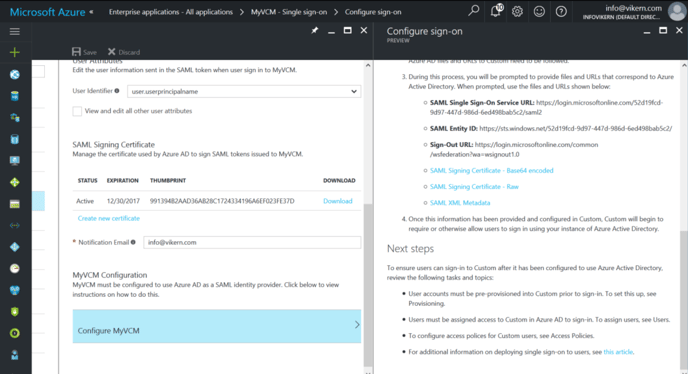Open the notifications bell with badge 10
Viewport: 688px width, 374px height.
point(496,11)
